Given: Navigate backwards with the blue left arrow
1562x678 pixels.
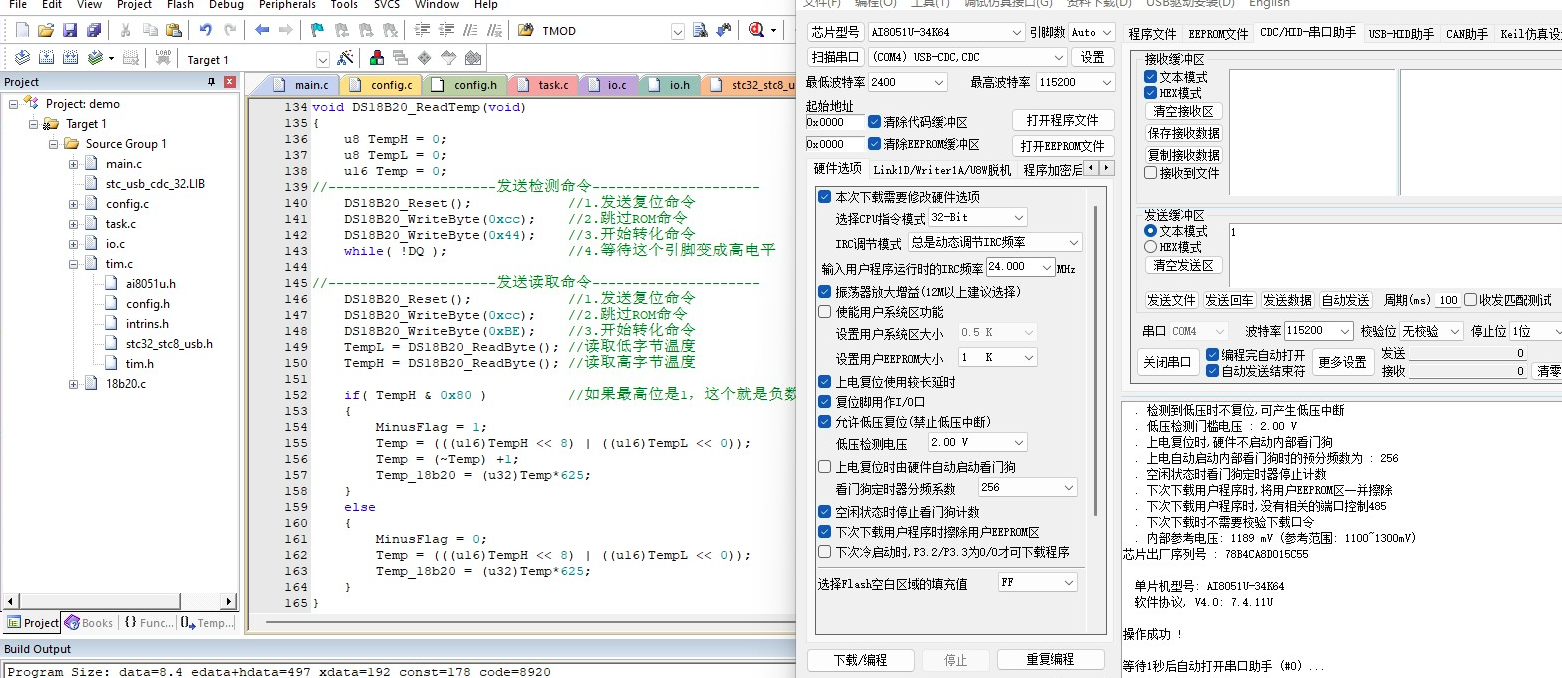Looking at the screenshot, I should [x=262, y=30].
